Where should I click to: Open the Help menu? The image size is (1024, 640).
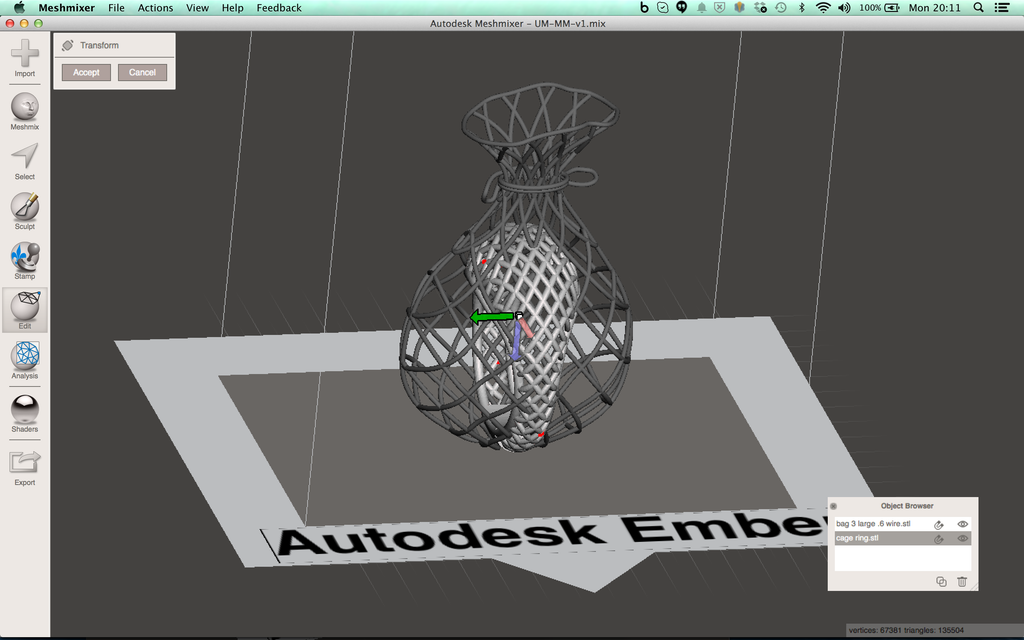pyautogui.click(x=232, y=8)
